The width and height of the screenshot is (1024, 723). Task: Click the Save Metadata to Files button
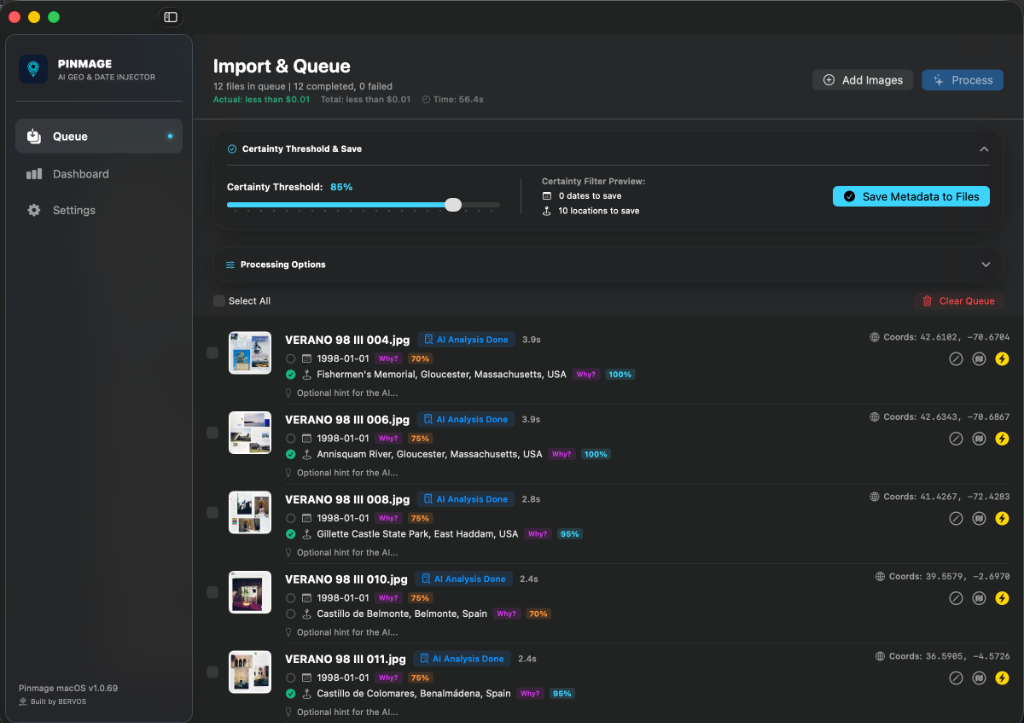pyautogui.click(x=911, y=197)
